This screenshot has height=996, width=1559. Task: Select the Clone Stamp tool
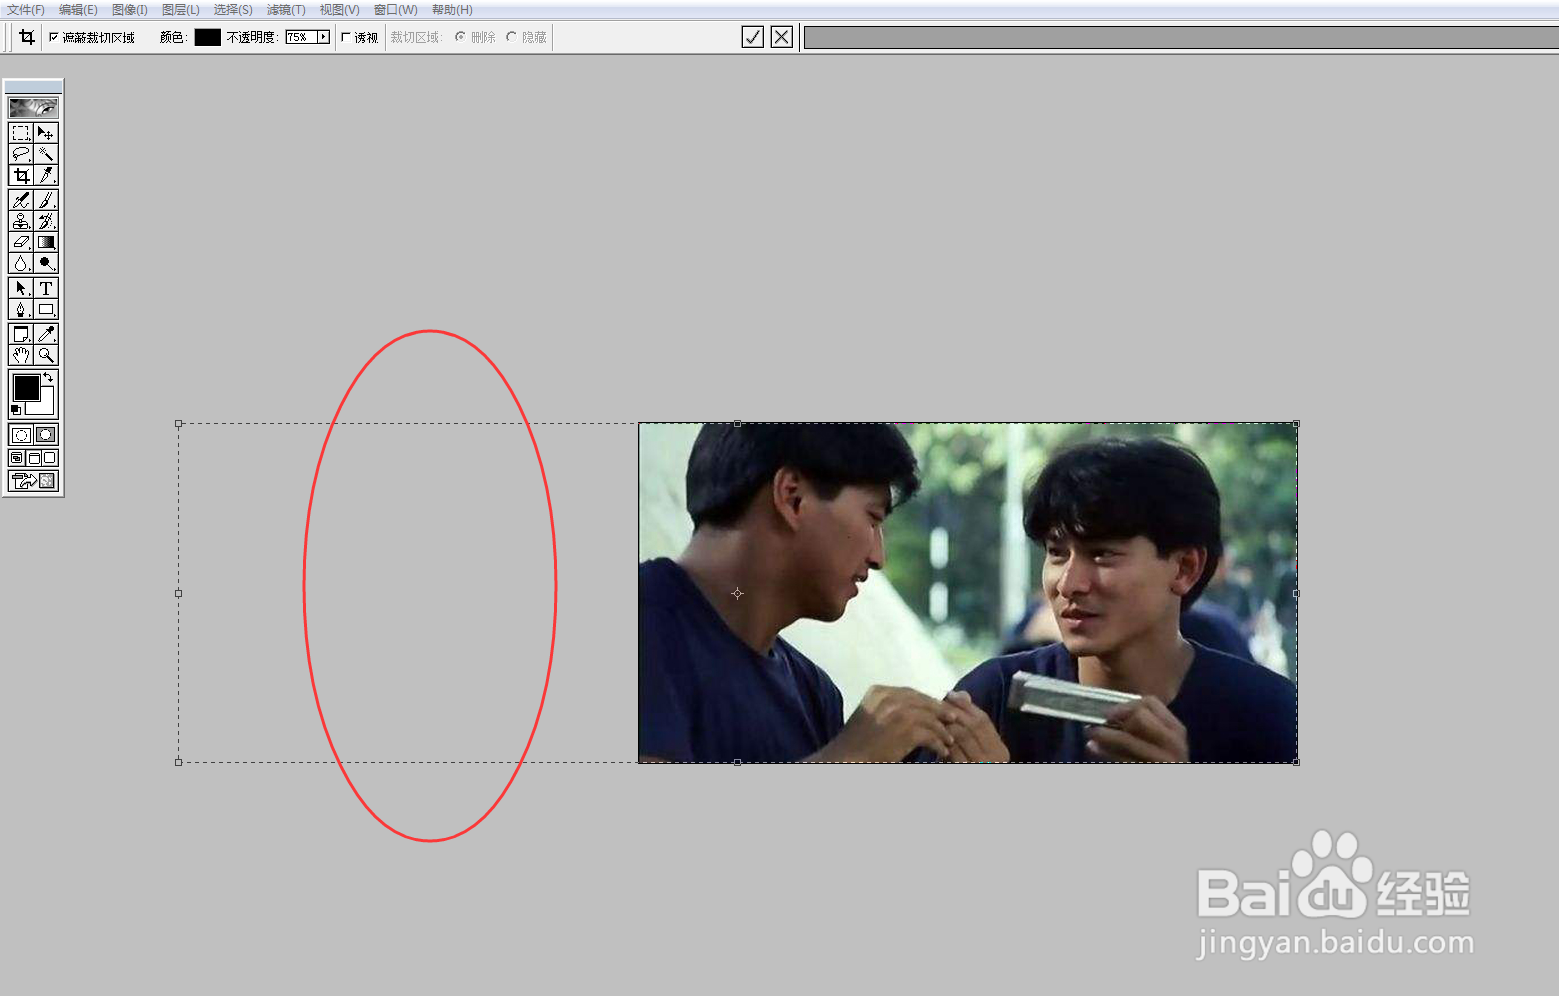click(x=21, y=221)
